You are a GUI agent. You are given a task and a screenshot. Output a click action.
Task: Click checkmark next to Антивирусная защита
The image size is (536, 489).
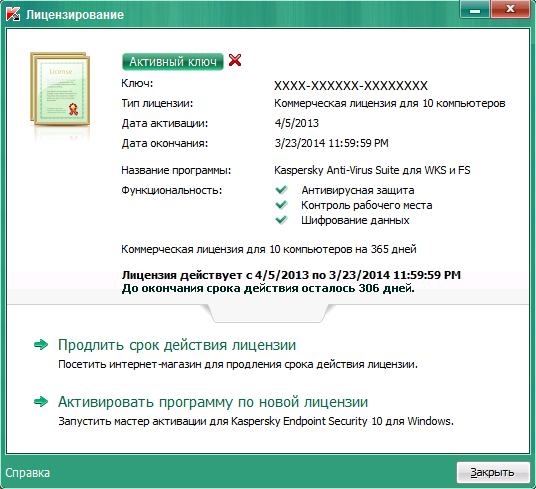coord(282,190)
